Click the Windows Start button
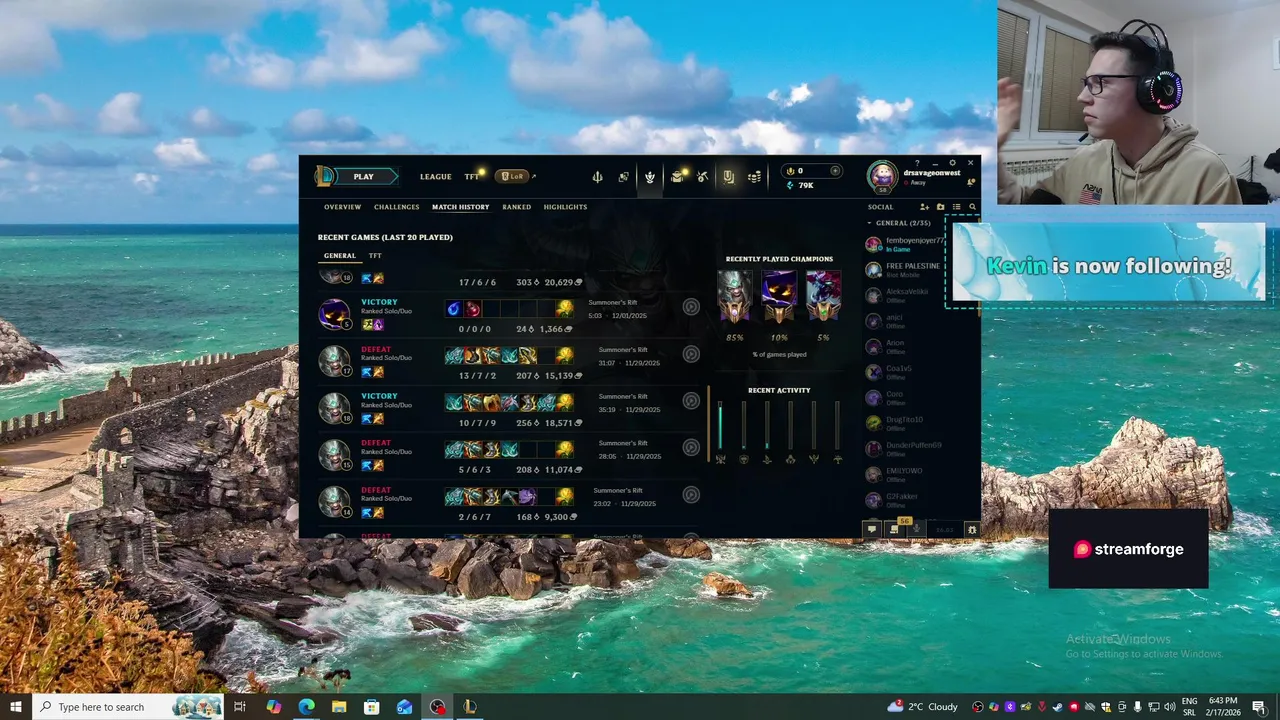 (x=15, y=707)
